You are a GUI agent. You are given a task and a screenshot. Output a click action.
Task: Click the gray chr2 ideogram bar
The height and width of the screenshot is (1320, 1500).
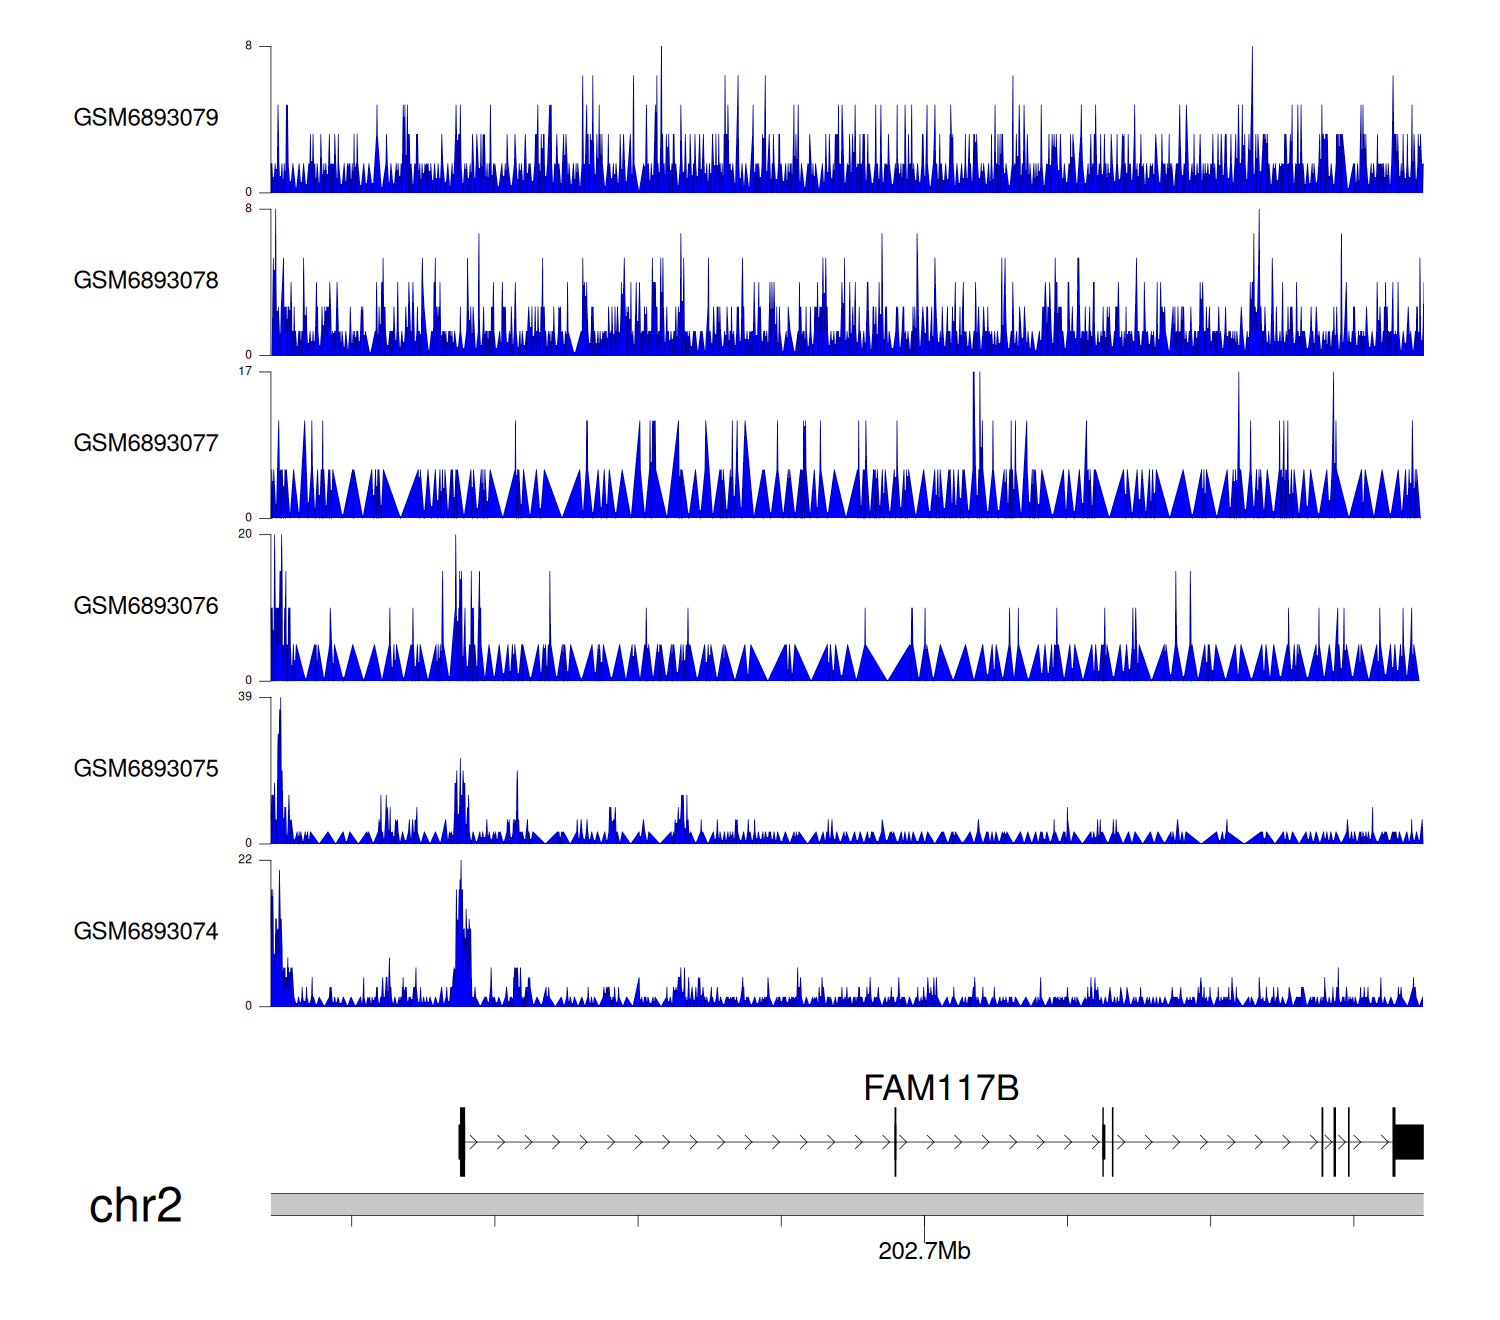coord(846,1204)
